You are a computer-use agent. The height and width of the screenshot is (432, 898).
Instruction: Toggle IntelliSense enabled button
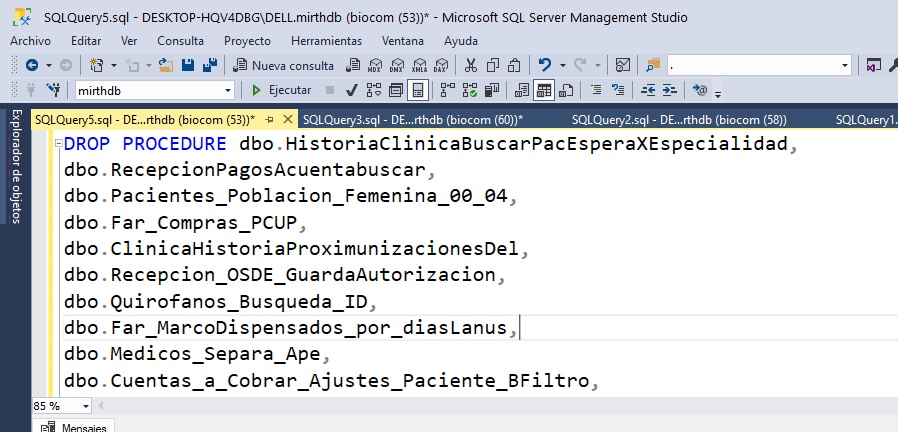point(418,90)
